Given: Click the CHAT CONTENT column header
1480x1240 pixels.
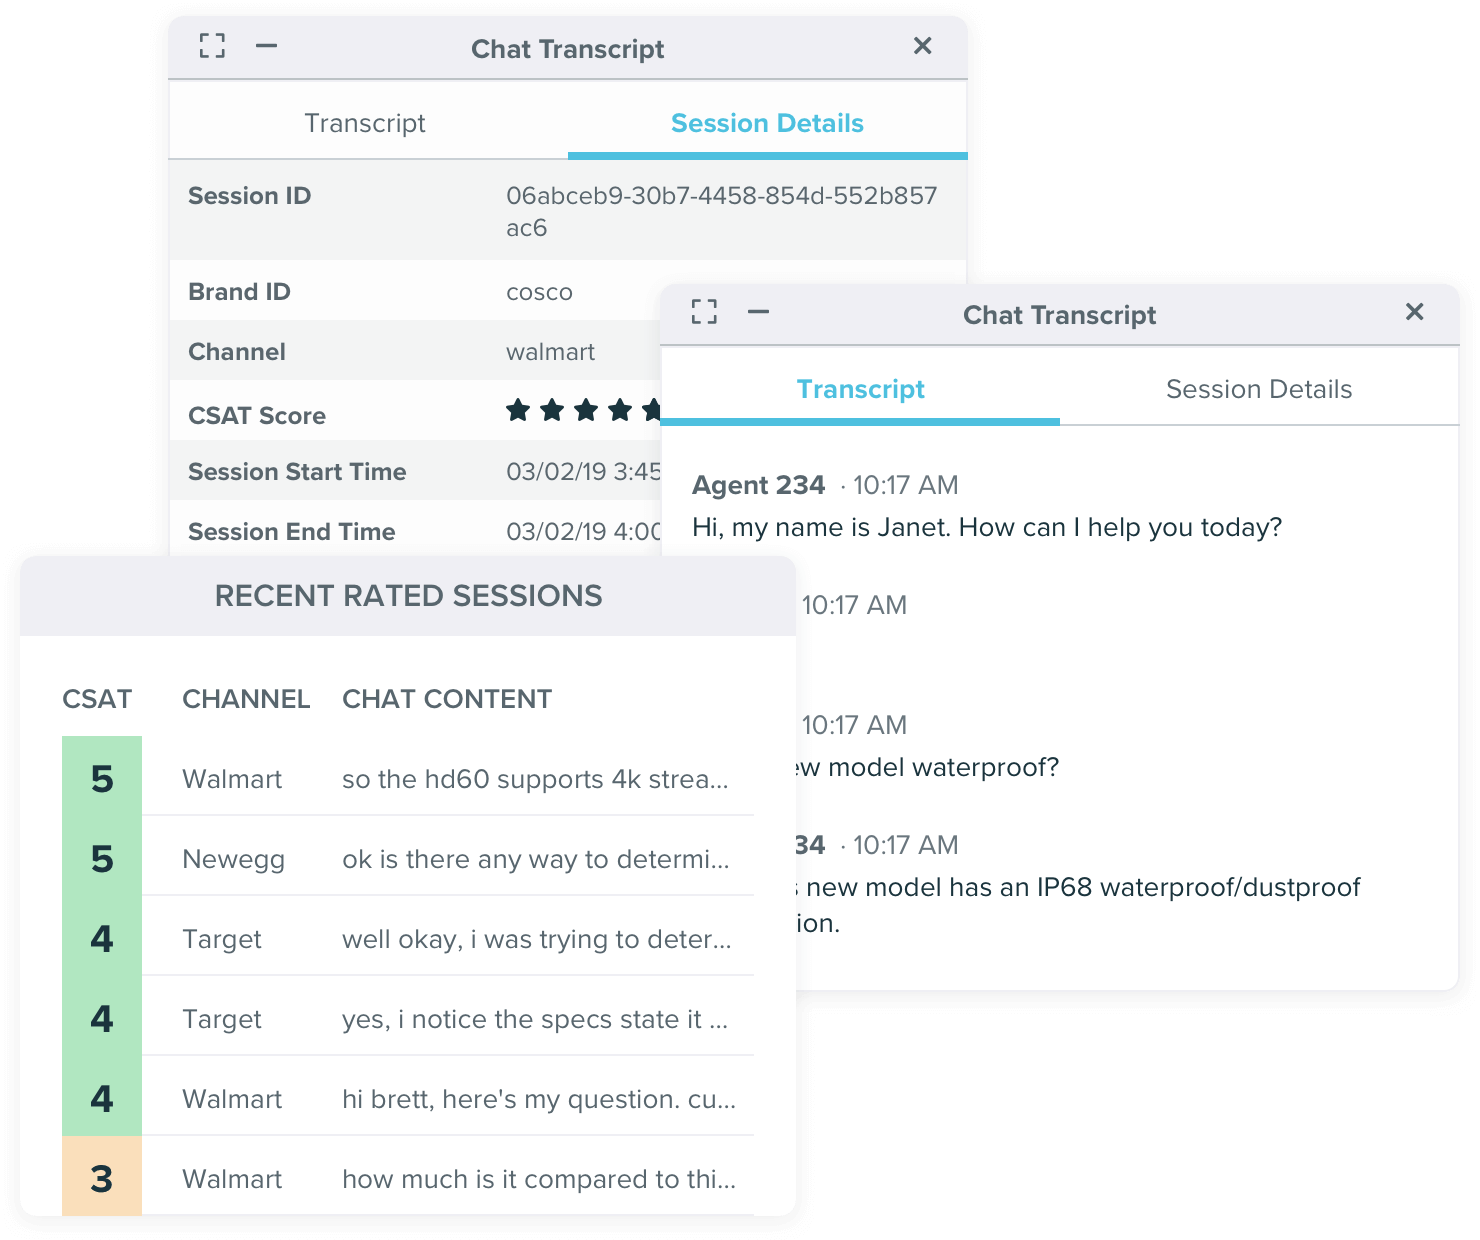Looking at the screenshot, I should point(447,699).
